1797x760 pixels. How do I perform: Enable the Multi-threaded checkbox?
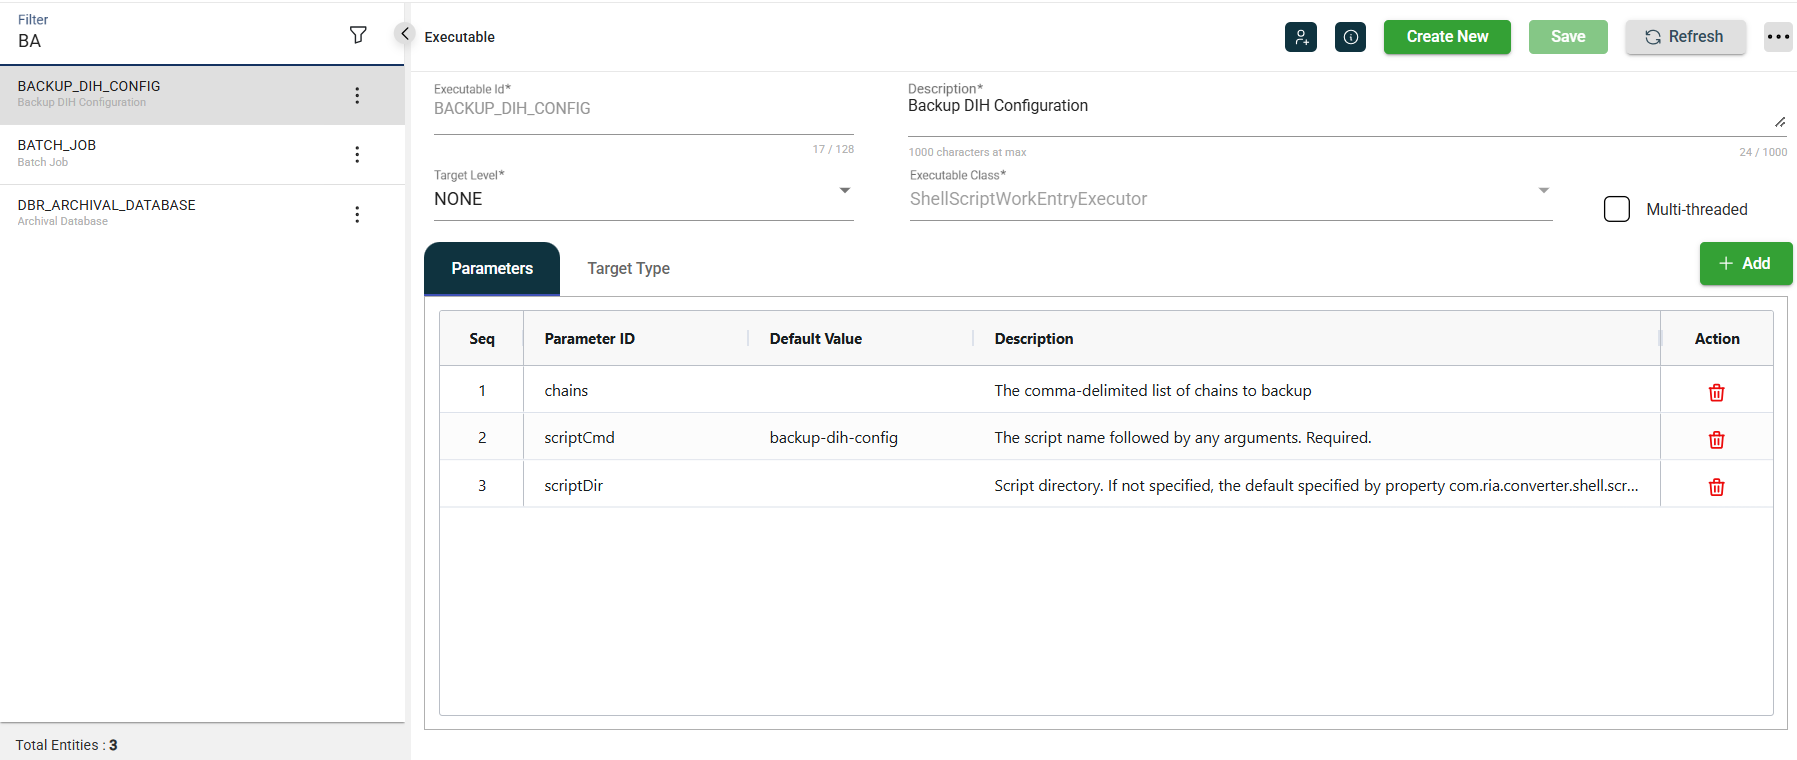[x=1616, y=209]
